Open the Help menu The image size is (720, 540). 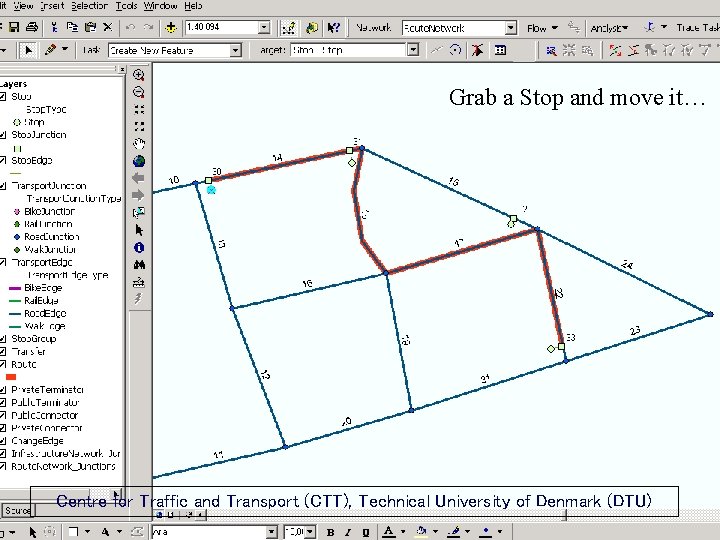click(193, 6)
